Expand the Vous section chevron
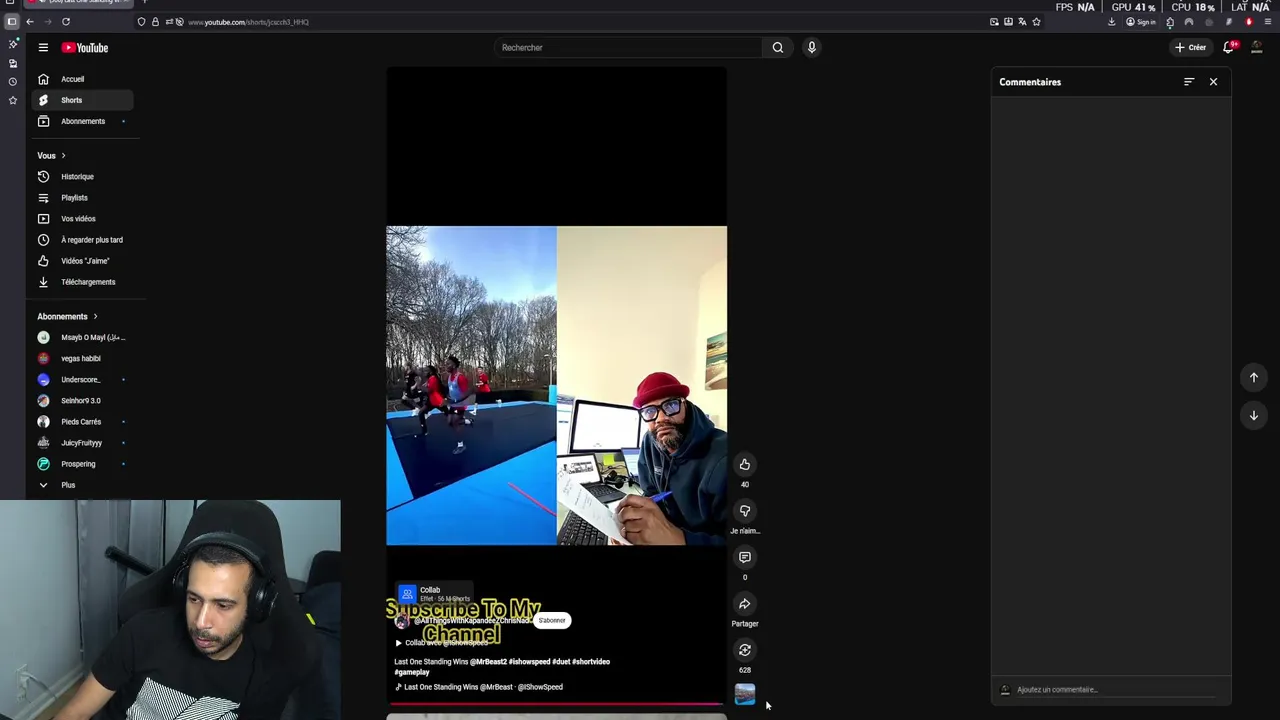This screenshot has width=1280, height=720. tap(63, 155)
